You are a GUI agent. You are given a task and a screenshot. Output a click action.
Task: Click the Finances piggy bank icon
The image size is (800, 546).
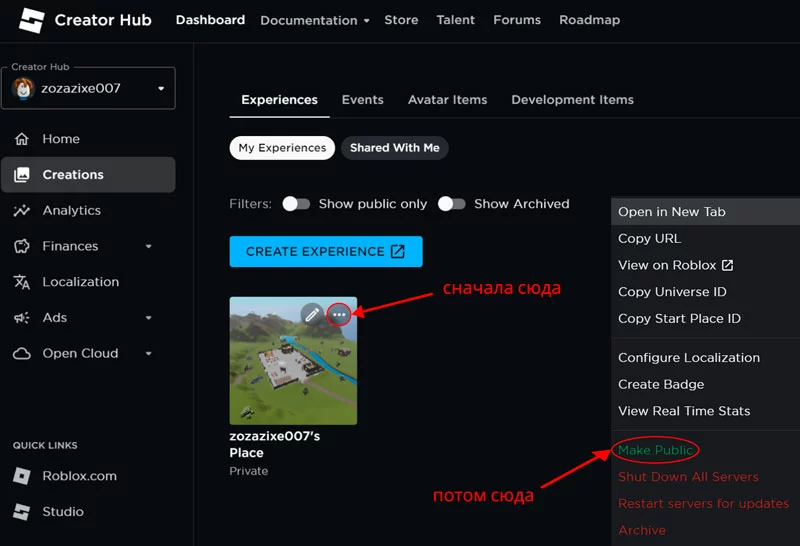tap(22, 246)
